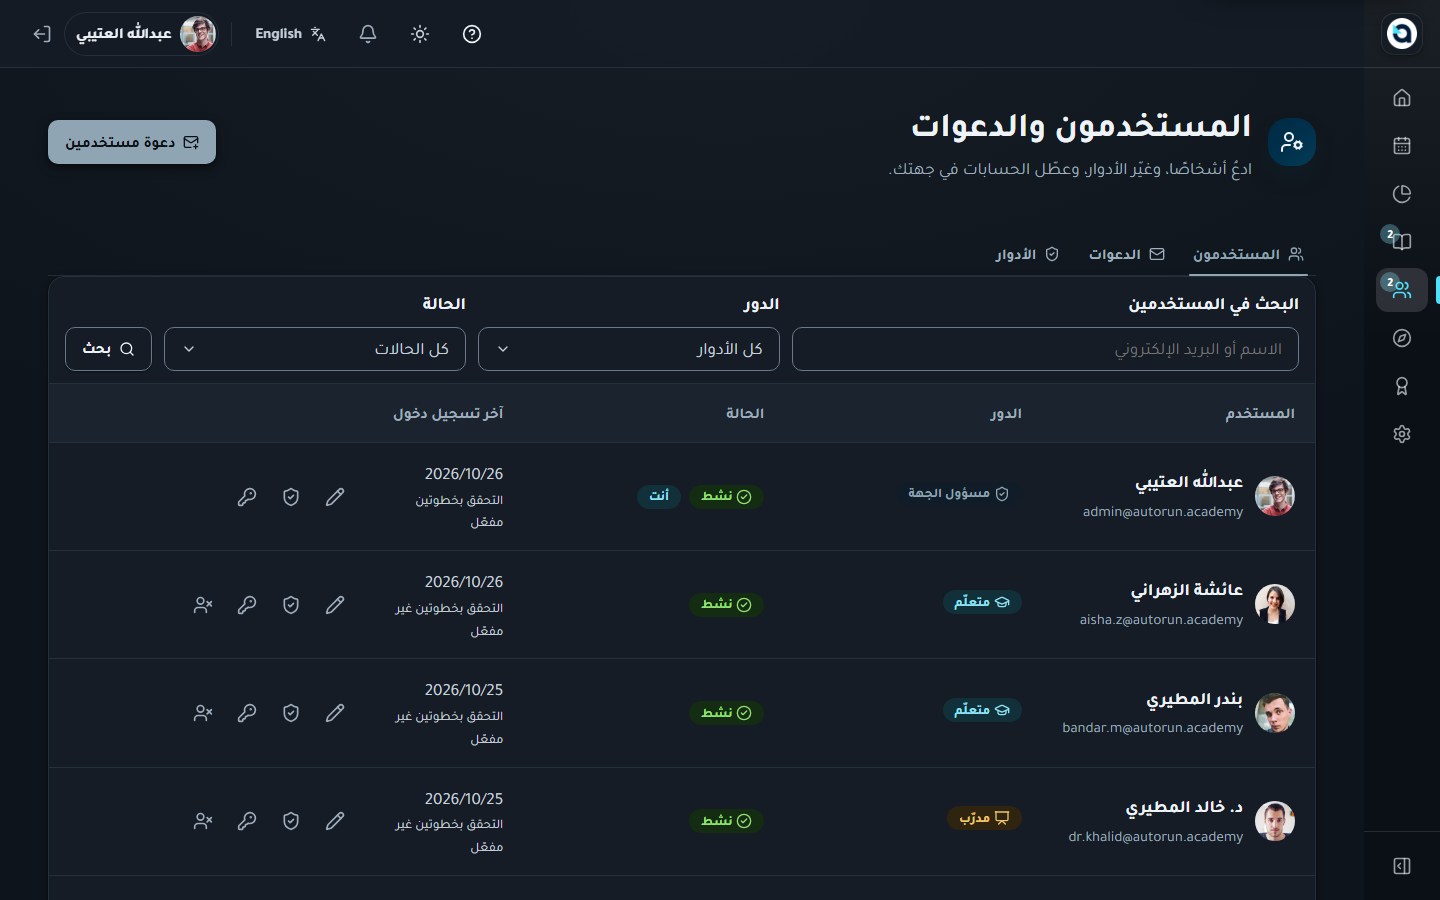
Task: Deactivate user icon for د. خالد المطيري
Action: point(203,821)
